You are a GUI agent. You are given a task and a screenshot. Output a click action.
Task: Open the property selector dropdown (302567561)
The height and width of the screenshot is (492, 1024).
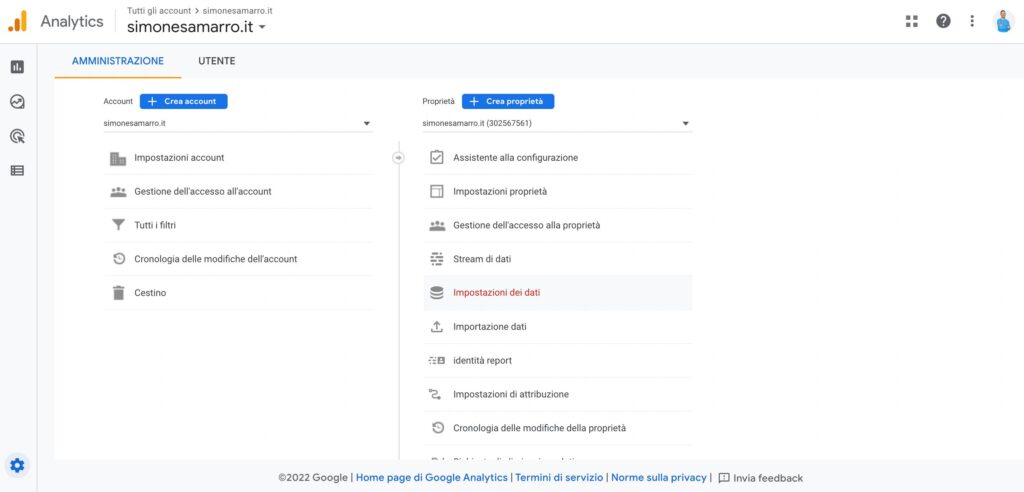(557, 123)
